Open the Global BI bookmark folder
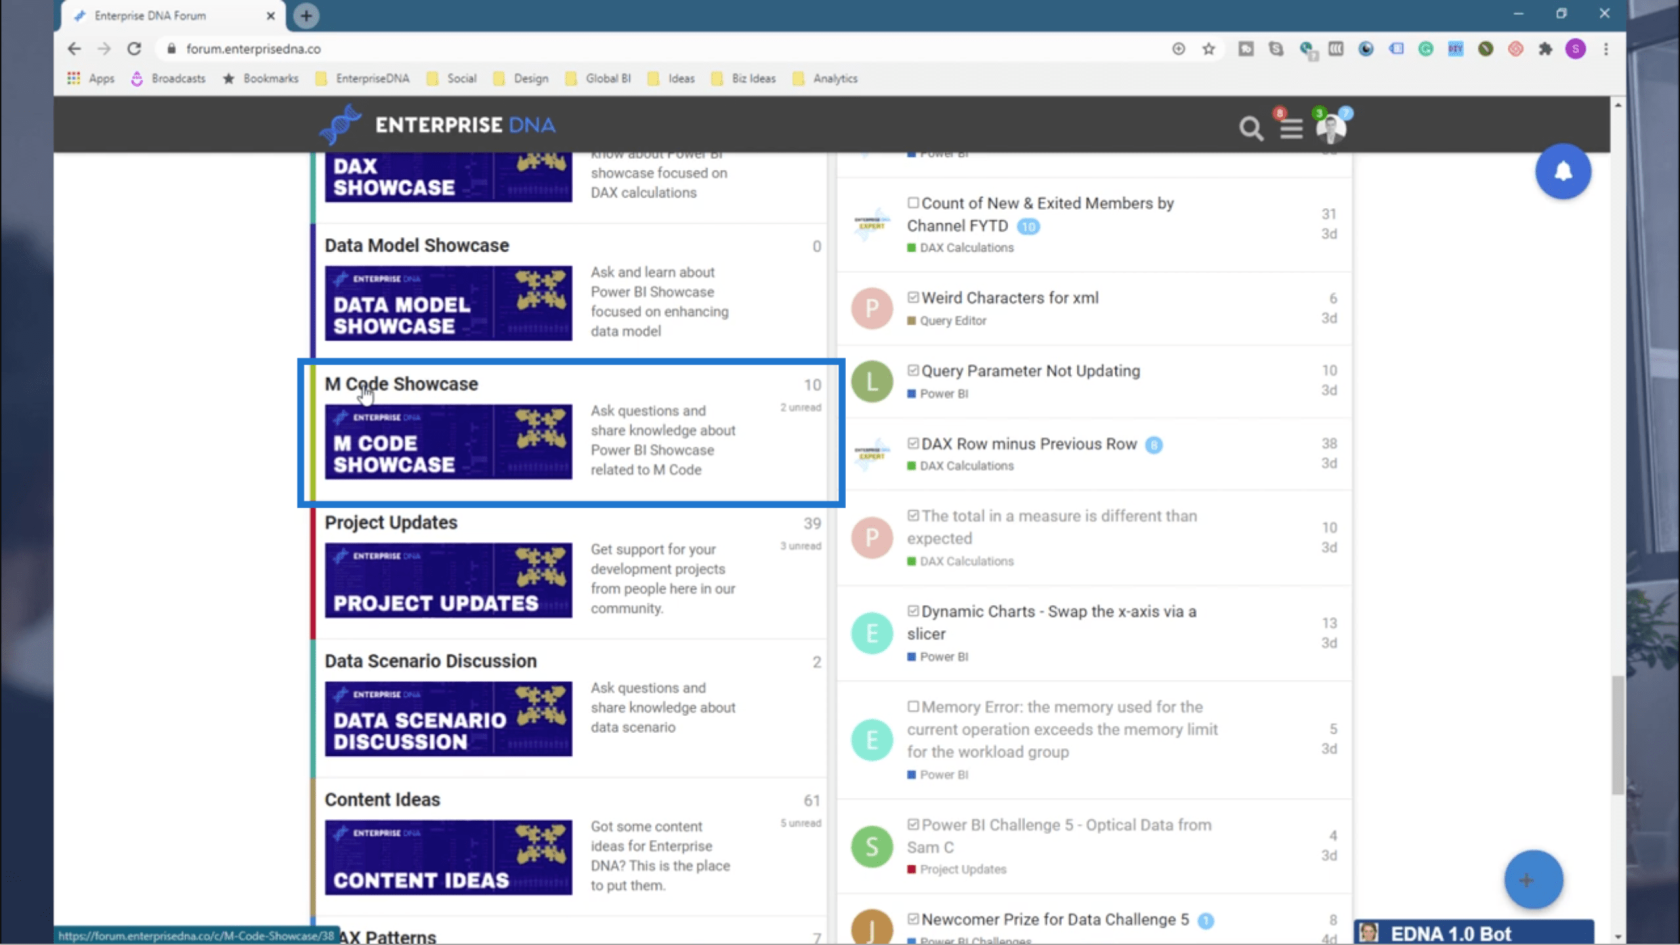The width and height of the screenshot is (1680, 945). [598, 78]
